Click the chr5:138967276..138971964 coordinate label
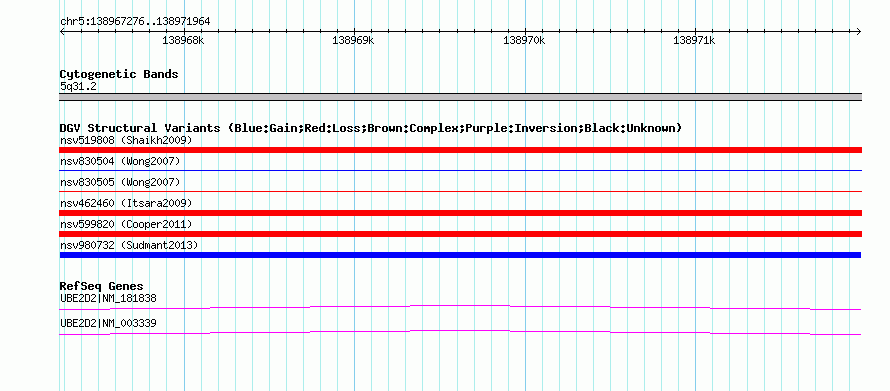The image size is (890, 391). click(135, 22)
